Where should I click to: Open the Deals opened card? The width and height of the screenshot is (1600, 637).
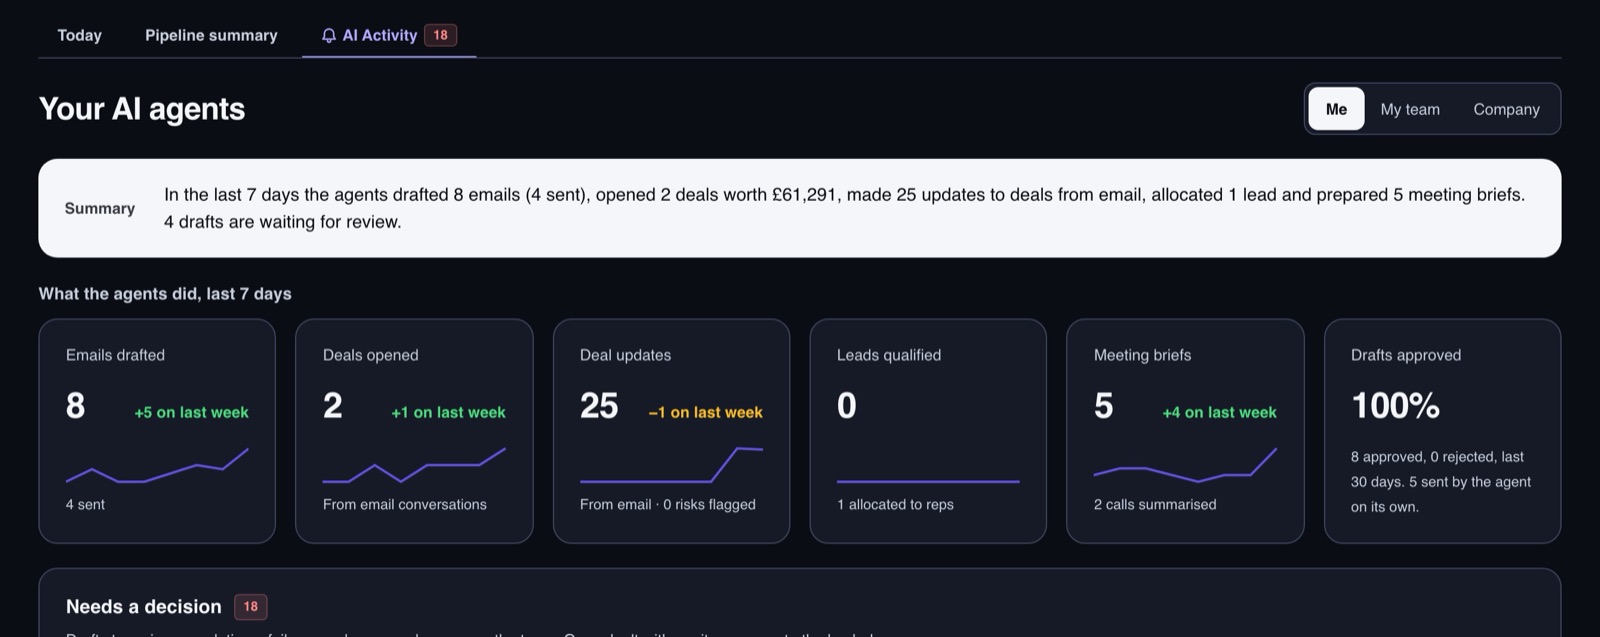[414, 431]
